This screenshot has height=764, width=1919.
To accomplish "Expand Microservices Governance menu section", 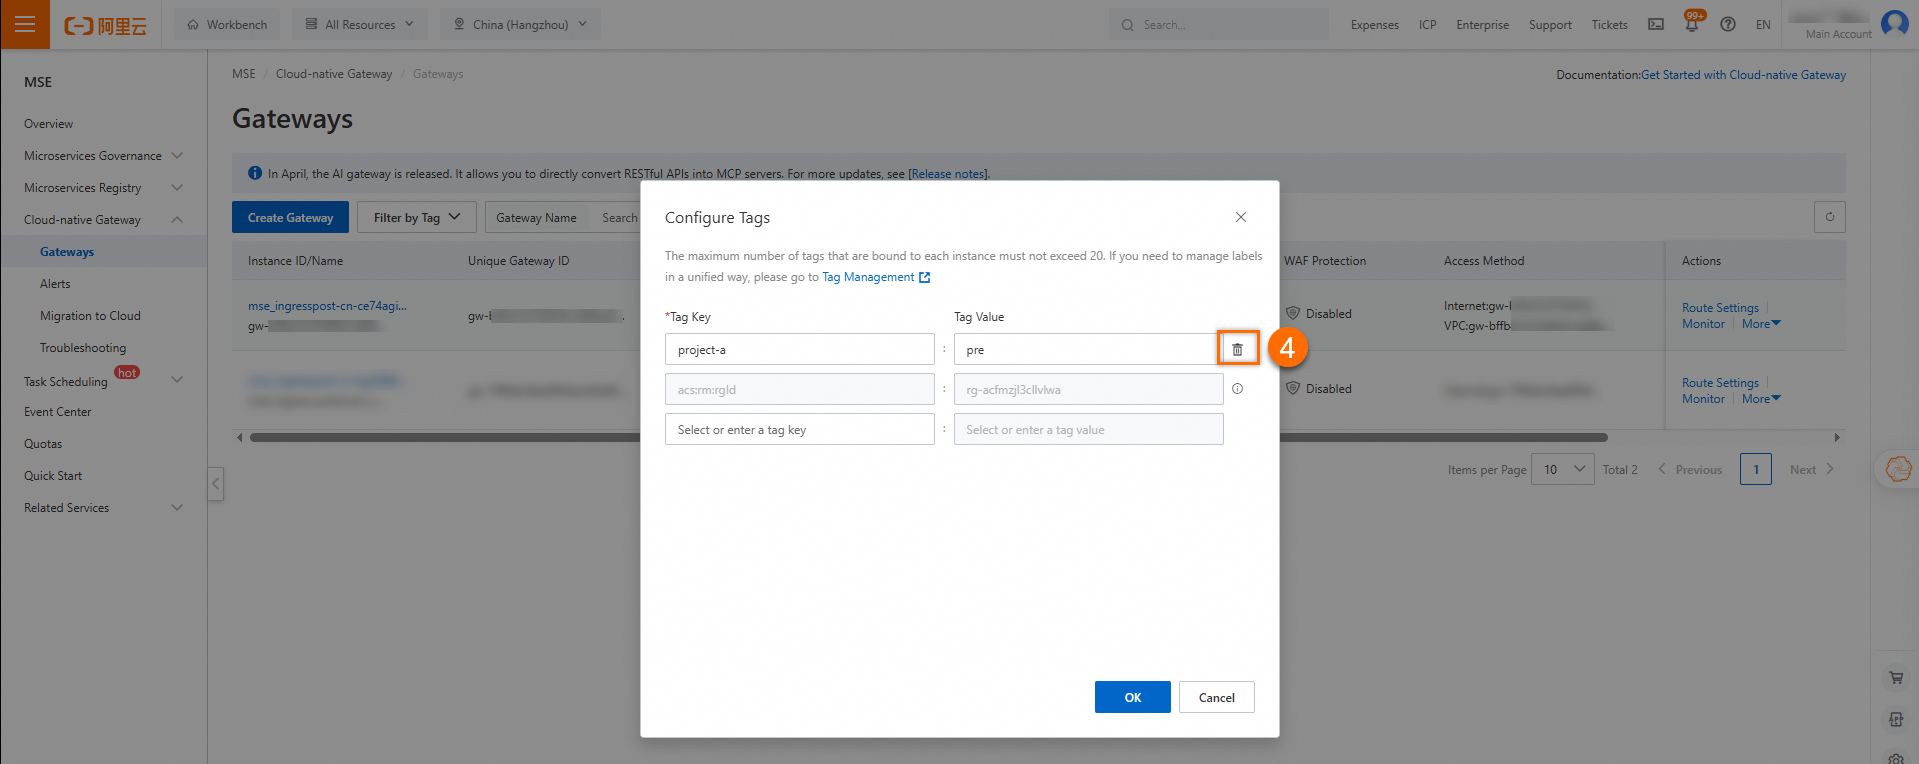I will click(104, 156).
